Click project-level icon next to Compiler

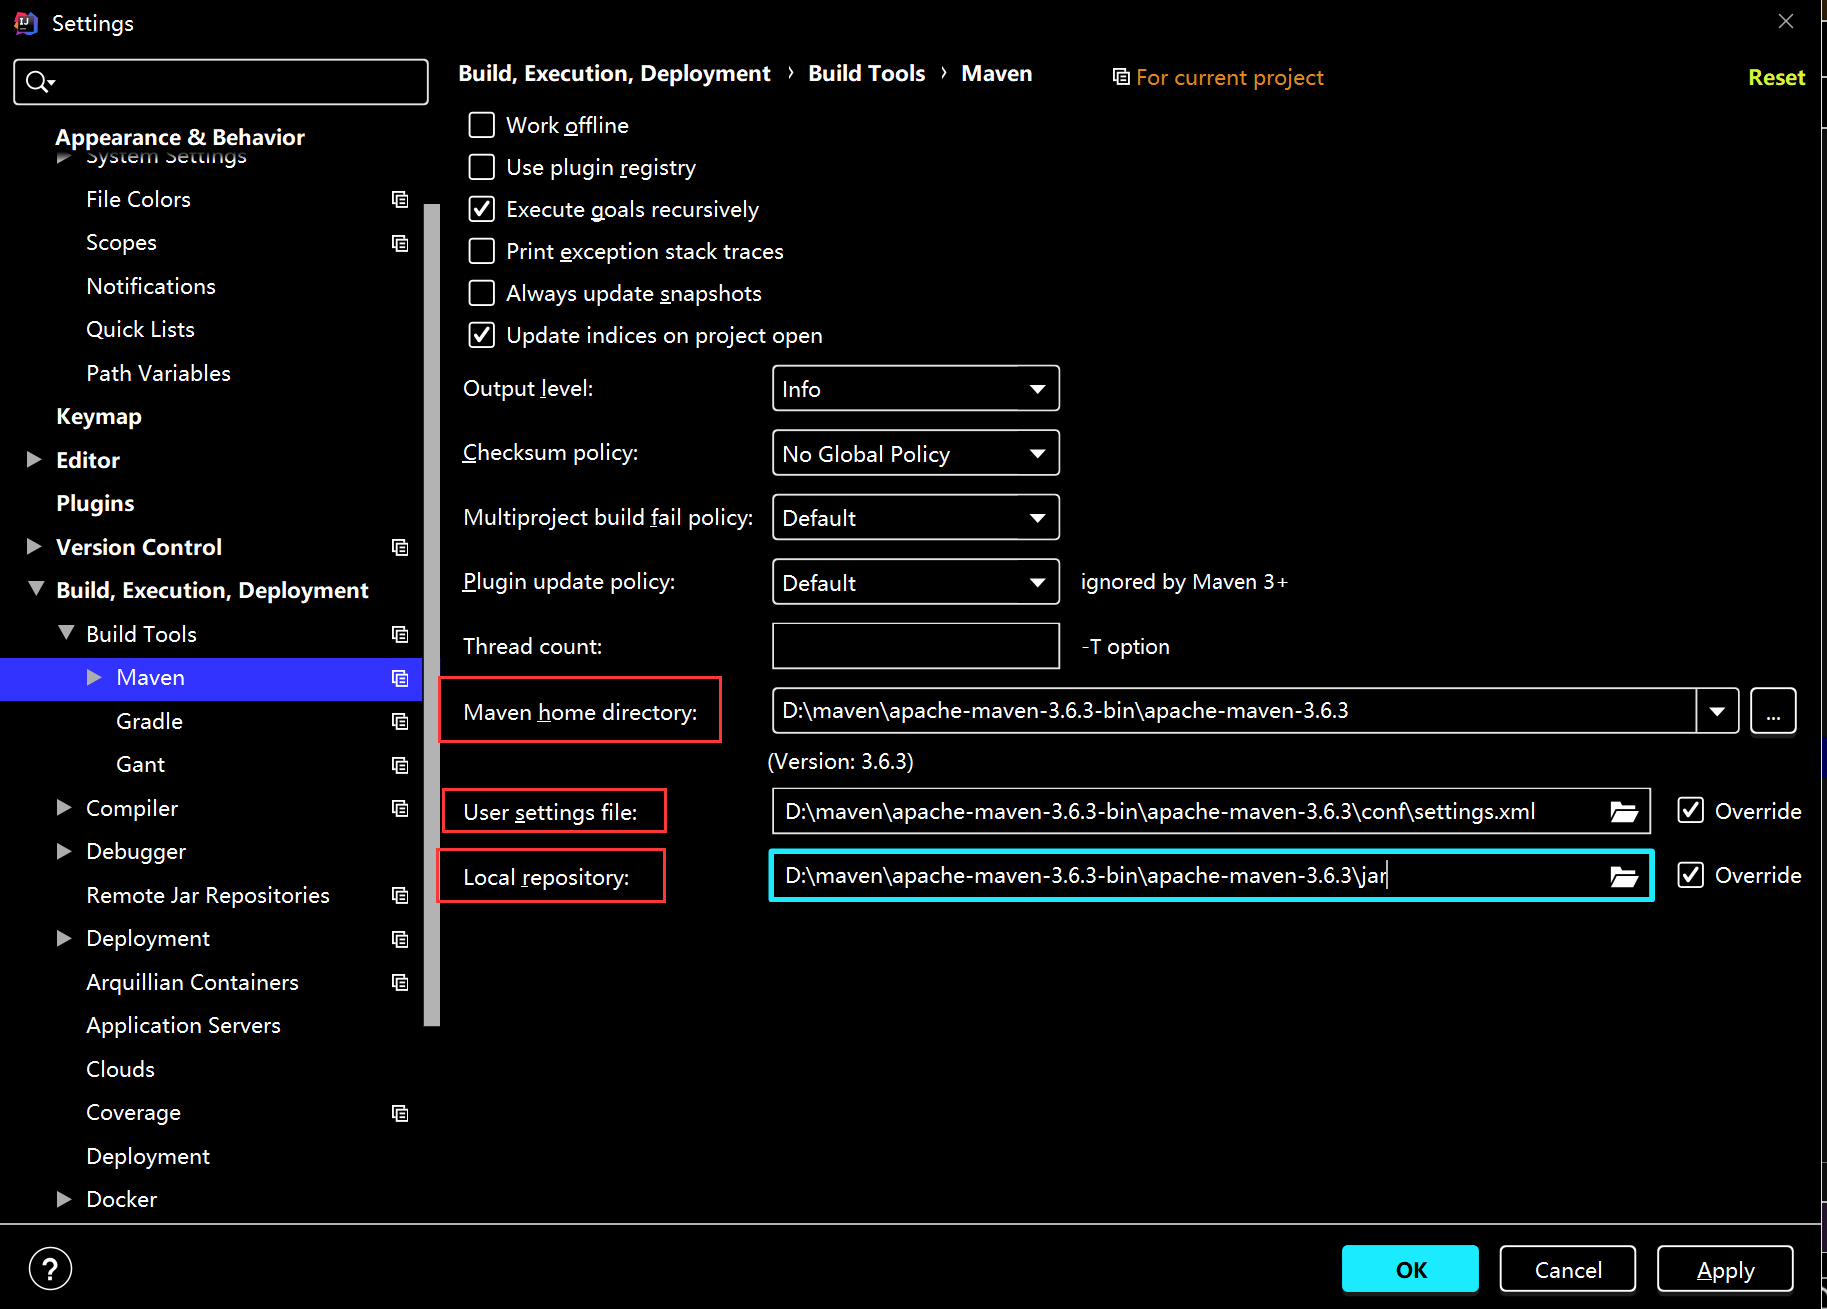click(x=400, y=808)
